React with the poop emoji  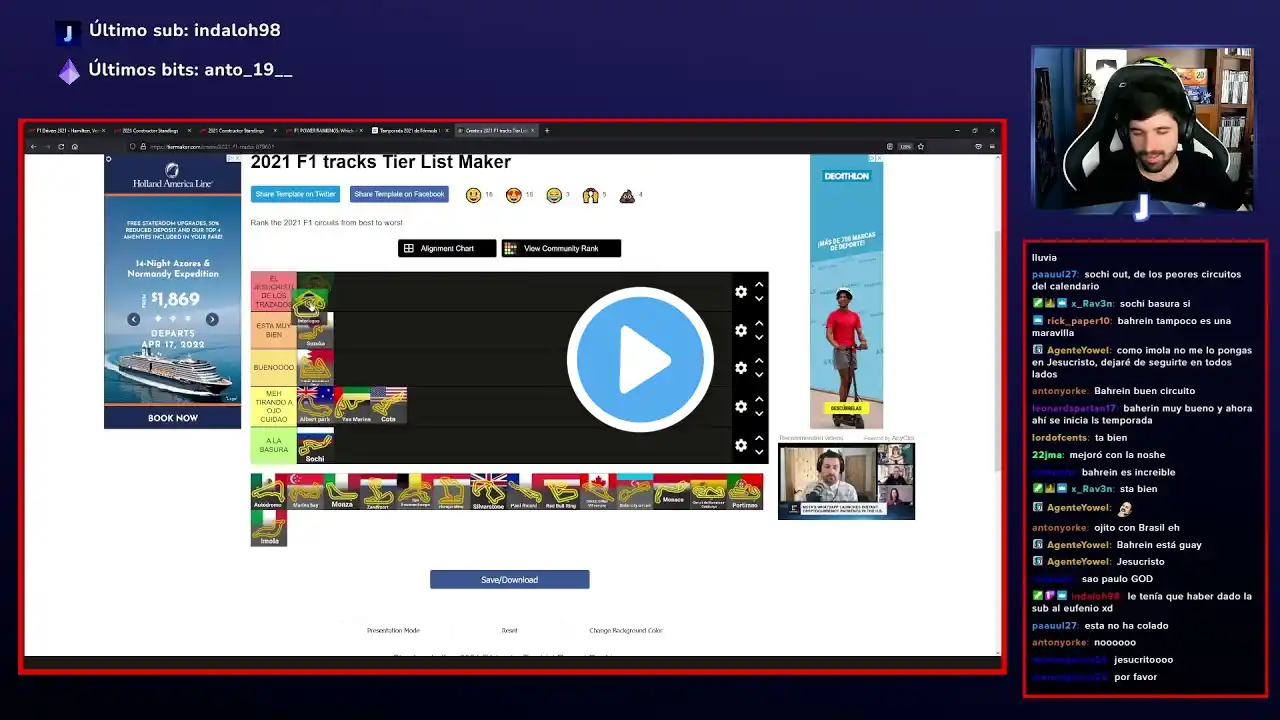[x=628, y=195]
